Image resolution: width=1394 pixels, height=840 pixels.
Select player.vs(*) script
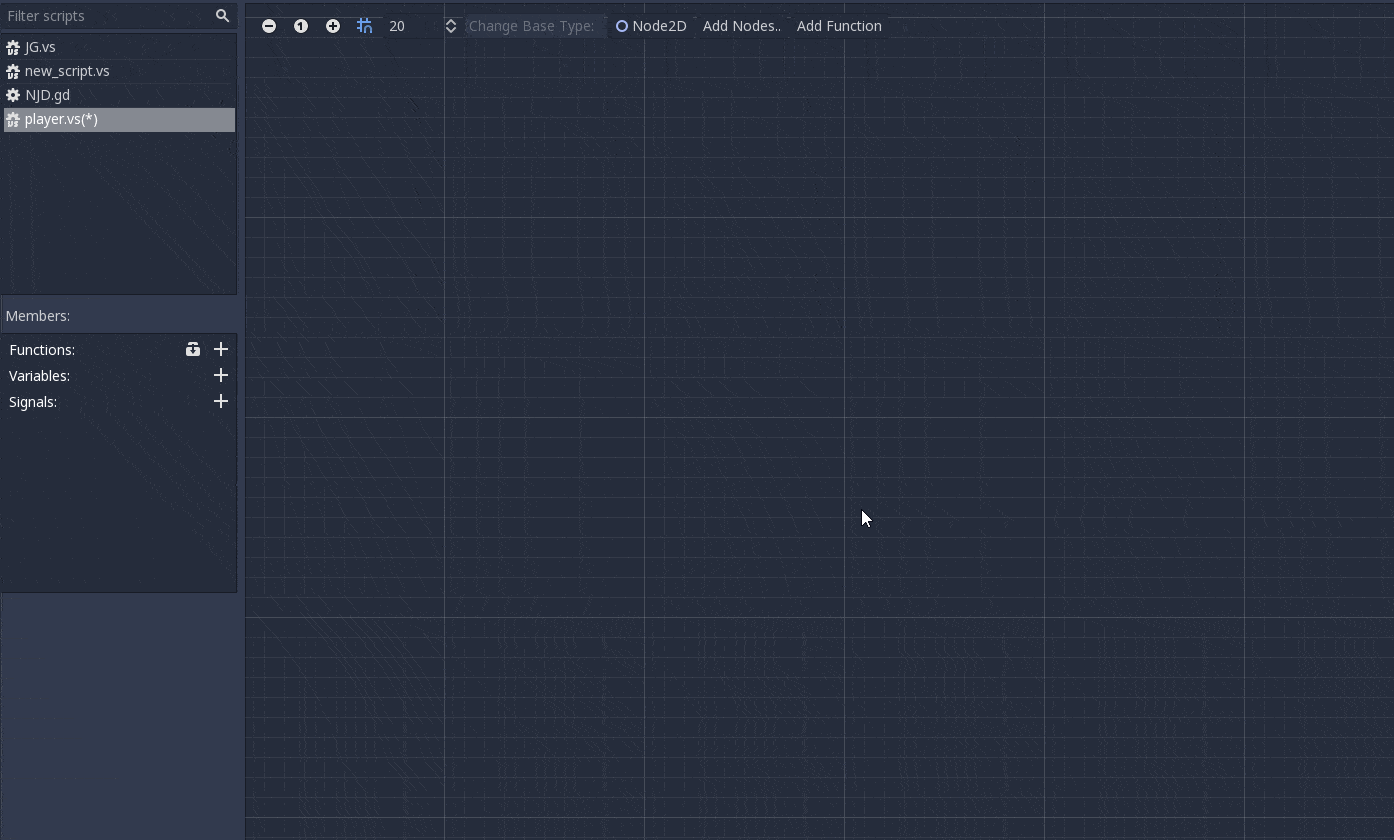tap(119, 119)
